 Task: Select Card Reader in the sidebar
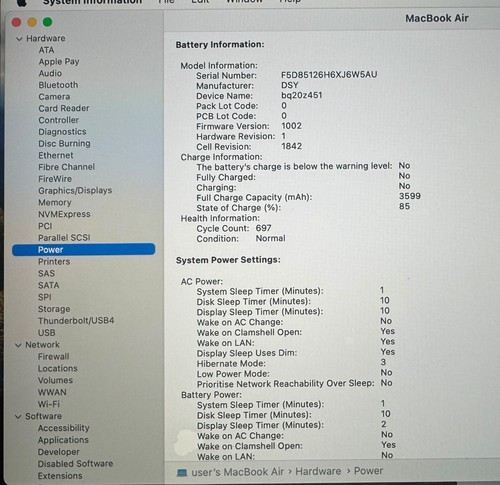(64, 108)
